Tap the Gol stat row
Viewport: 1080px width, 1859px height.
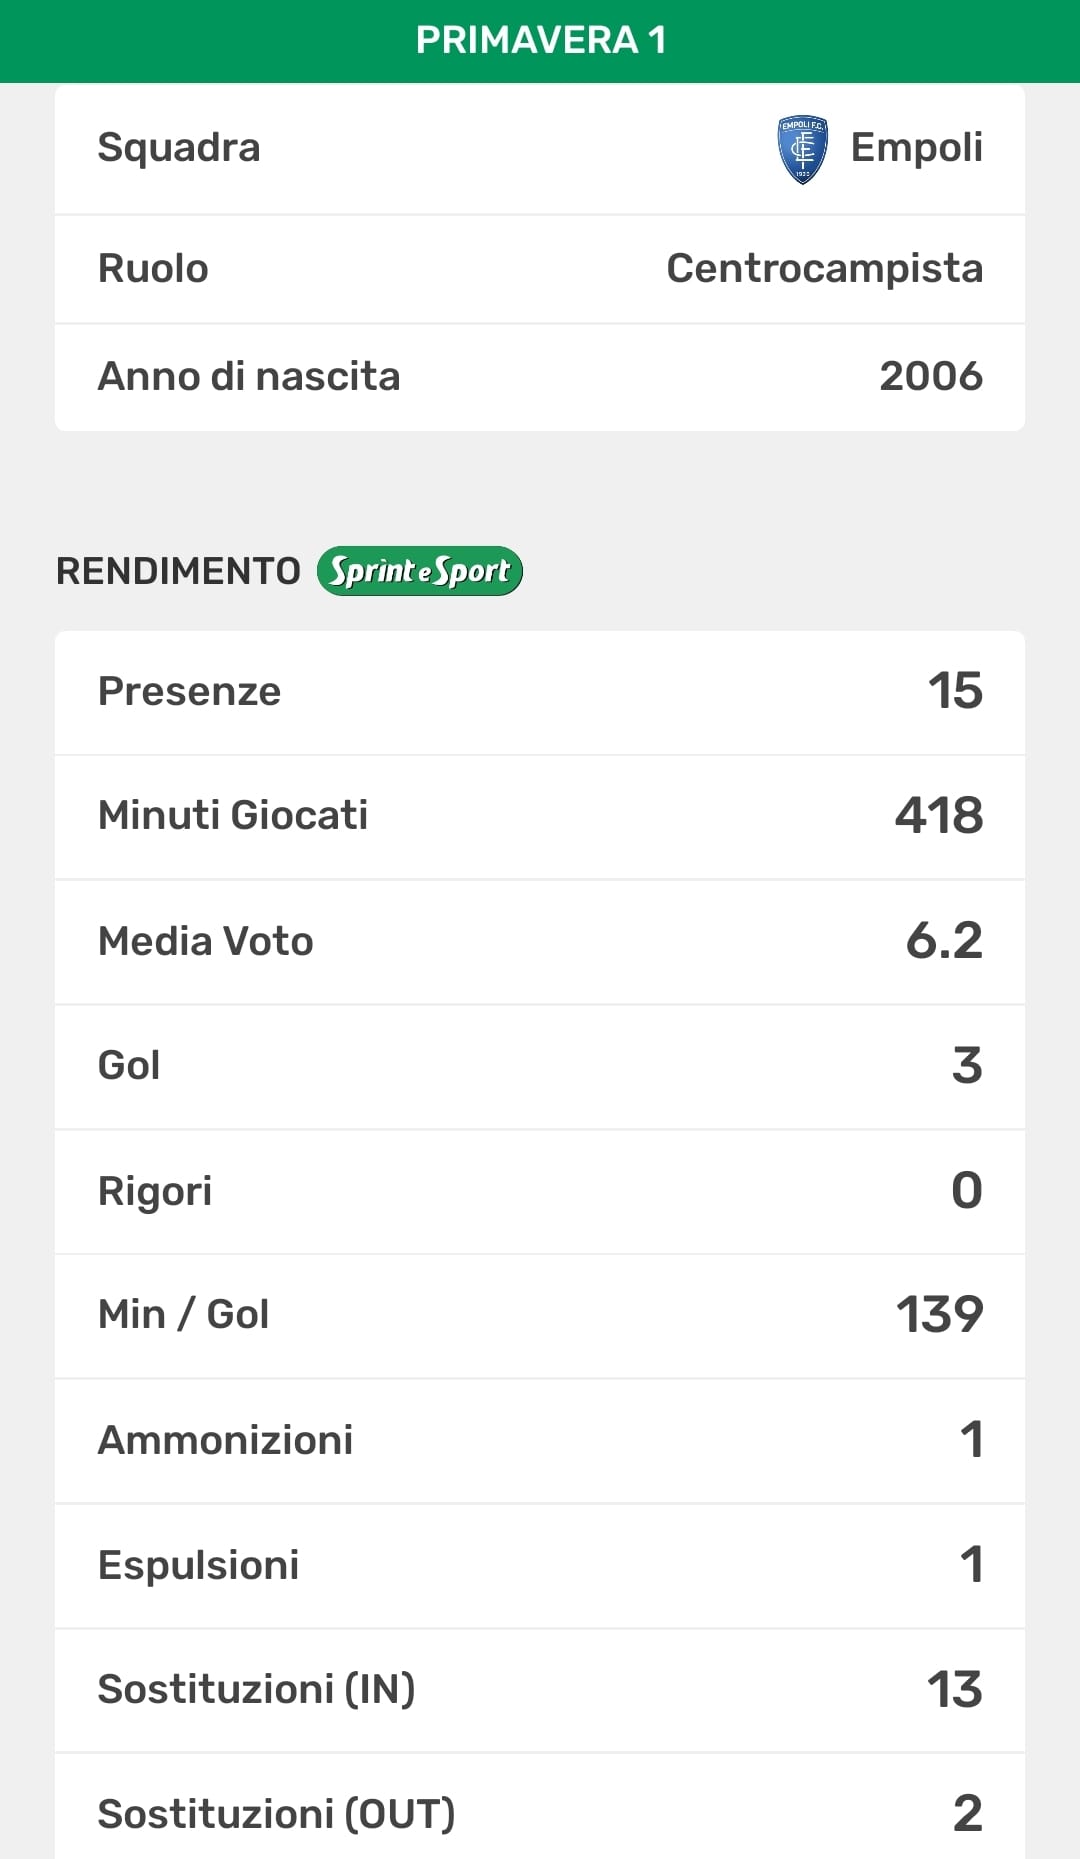point(540,1066)
